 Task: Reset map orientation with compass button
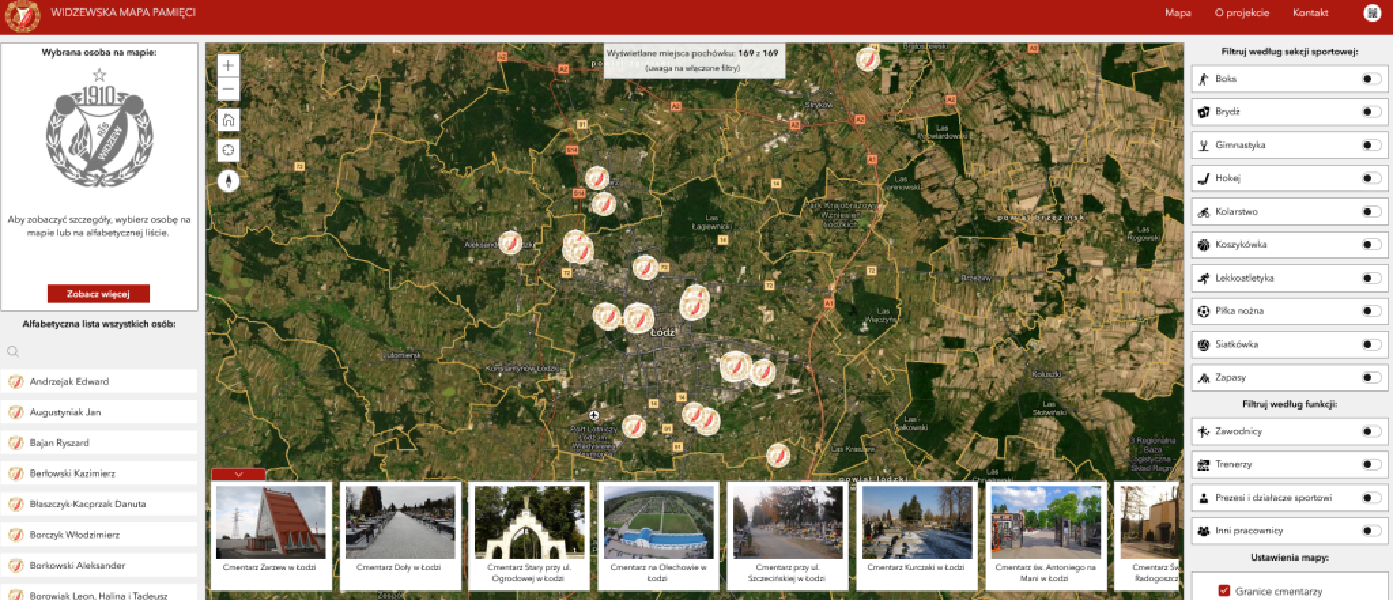[228, 181]
